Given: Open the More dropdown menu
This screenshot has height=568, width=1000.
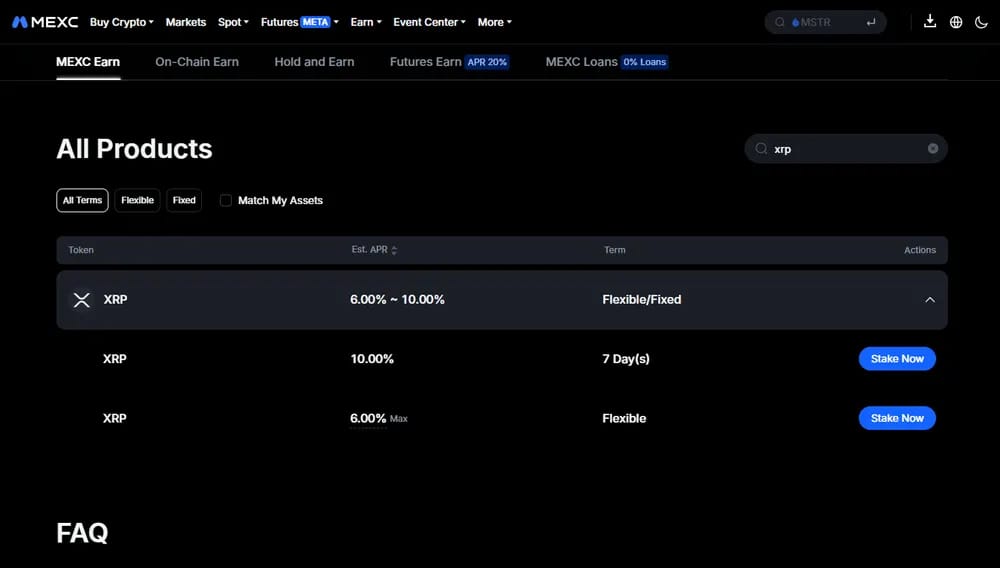Looking at the screenshot, I should 495,22.
